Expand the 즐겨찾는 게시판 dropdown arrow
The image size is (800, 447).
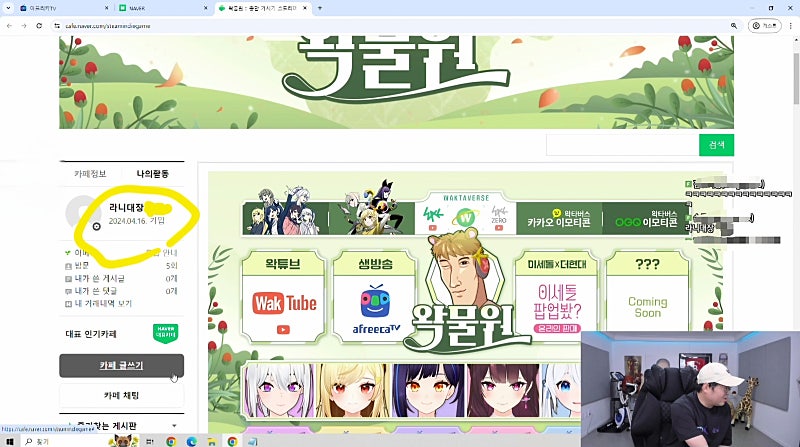tap(174, 426)
